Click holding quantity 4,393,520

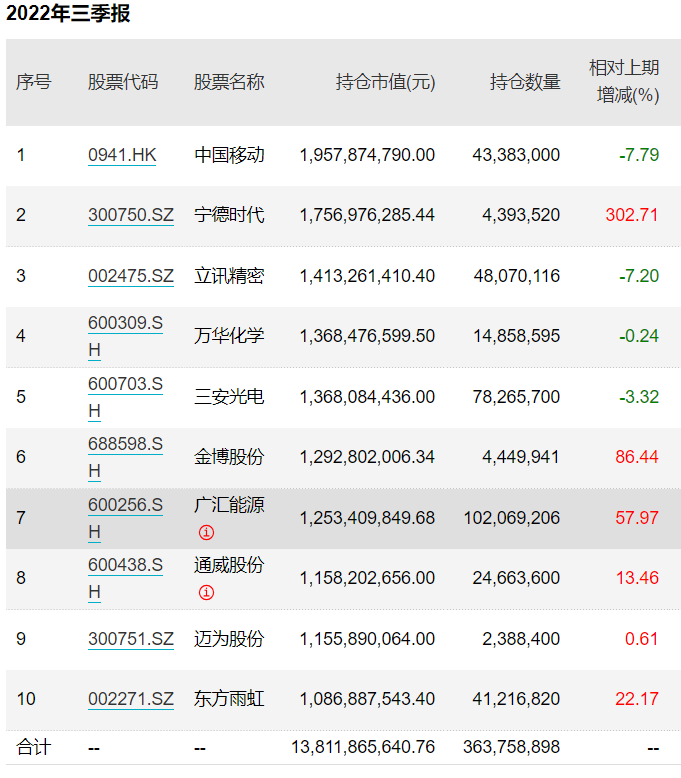521,215
